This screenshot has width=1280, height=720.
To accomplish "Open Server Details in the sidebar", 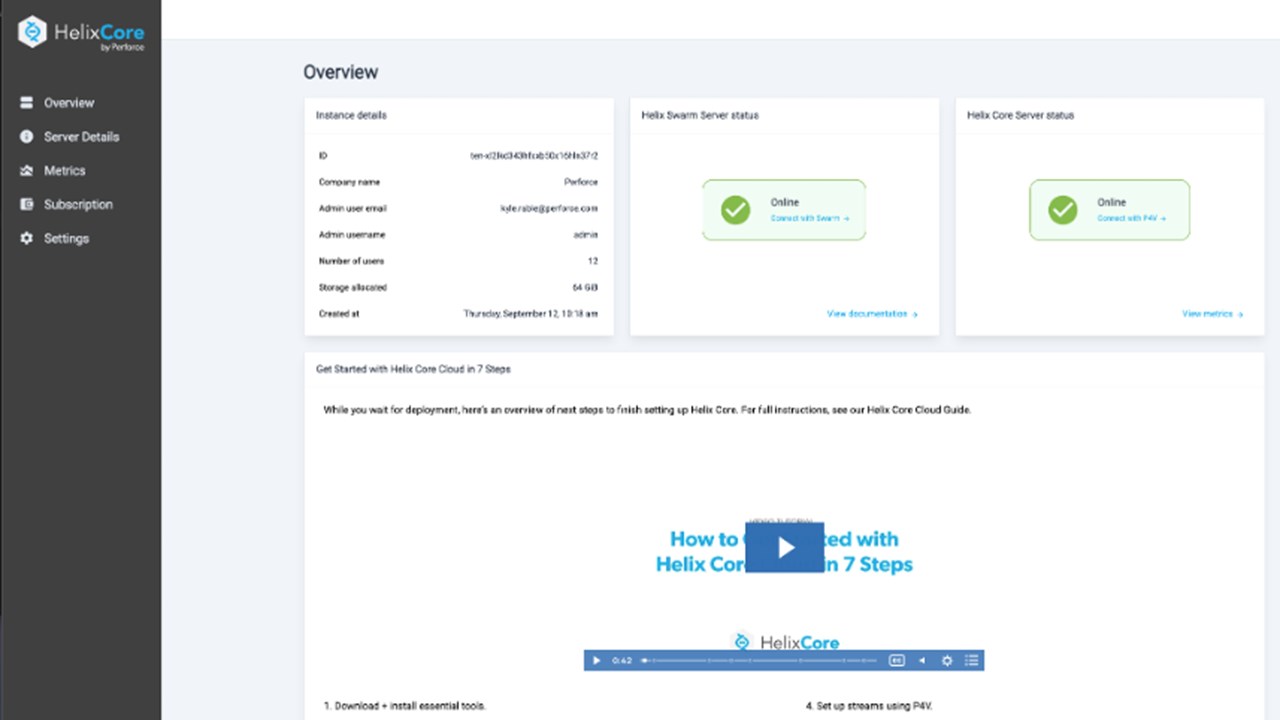I will 81,137.
